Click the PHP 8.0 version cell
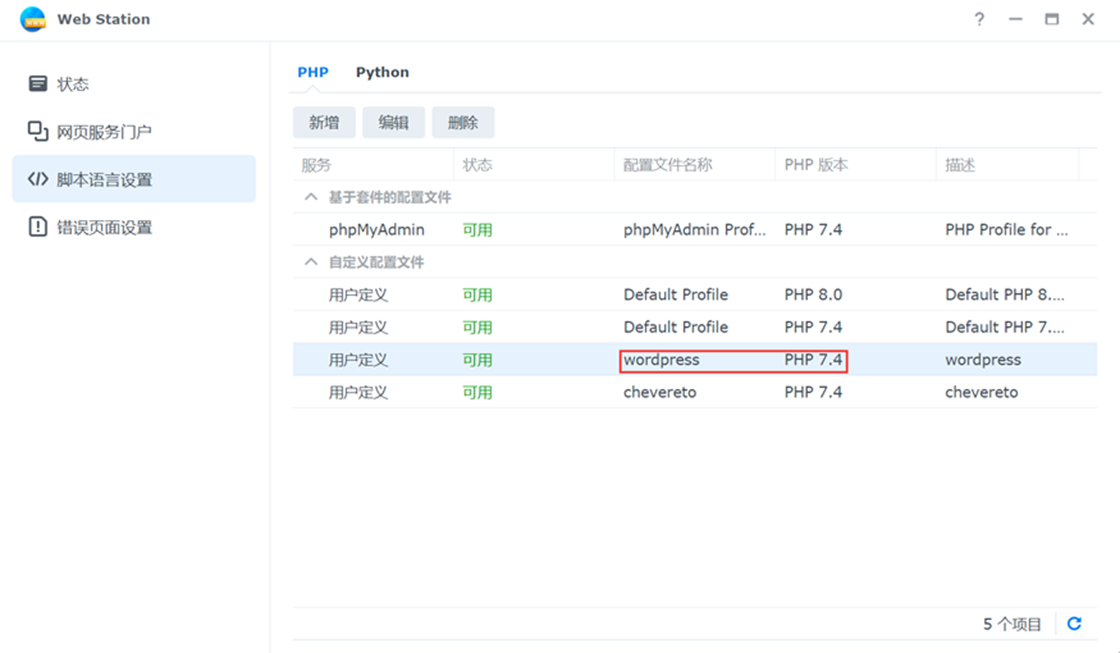Image resolution: width=1120 pixels, height=653 pixels. tap(813, 294)
